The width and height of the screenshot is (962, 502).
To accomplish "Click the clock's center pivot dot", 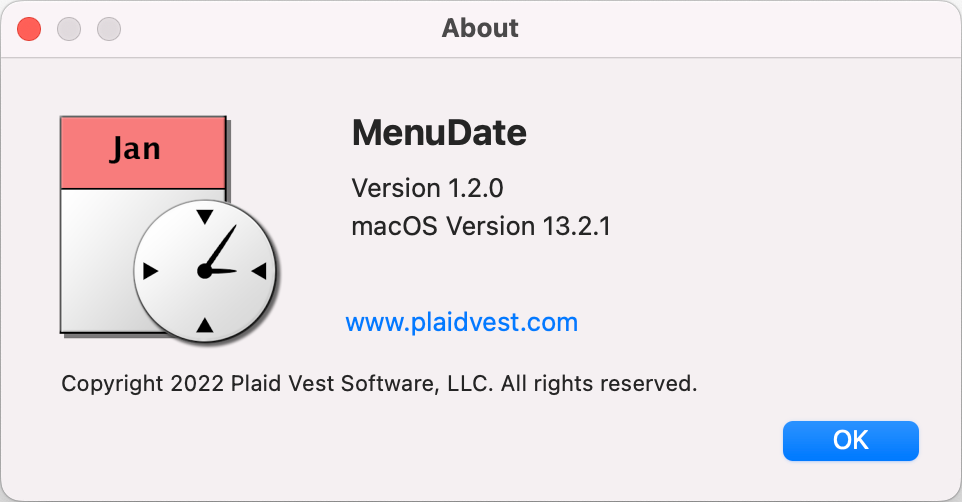I will tap(204, 271).
